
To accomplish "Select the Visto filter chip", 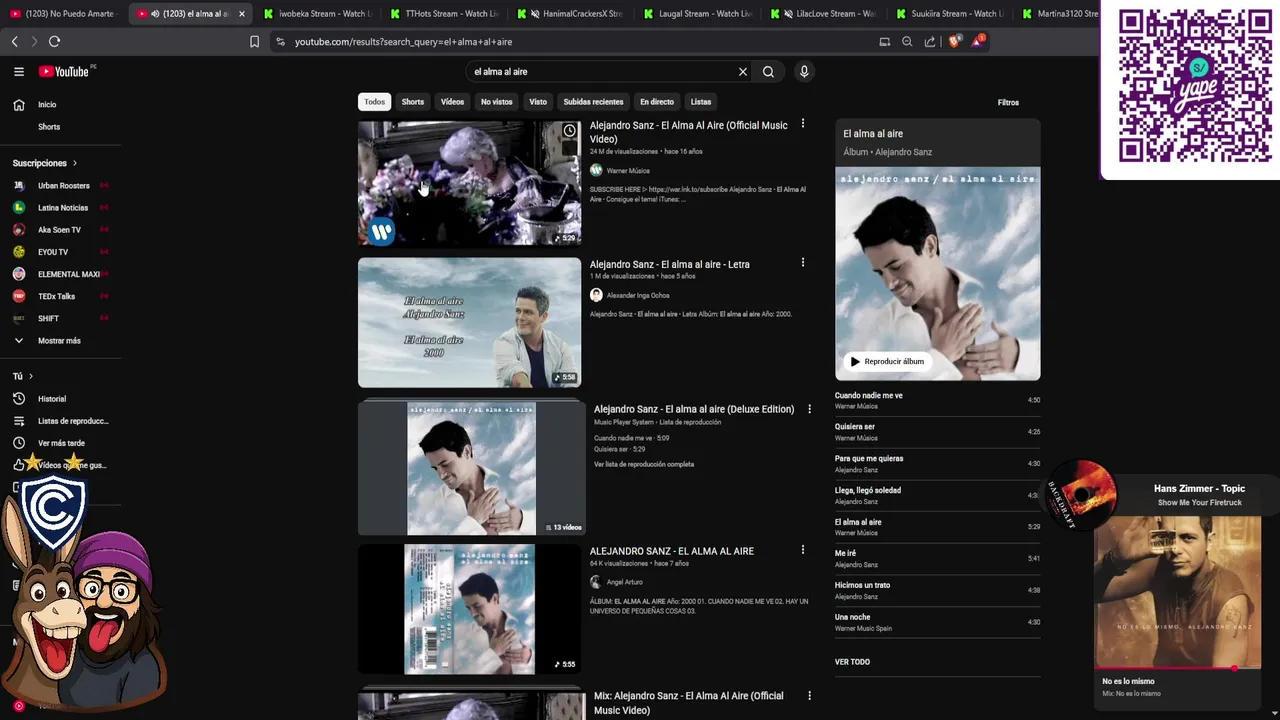I will tap(538, 102).
